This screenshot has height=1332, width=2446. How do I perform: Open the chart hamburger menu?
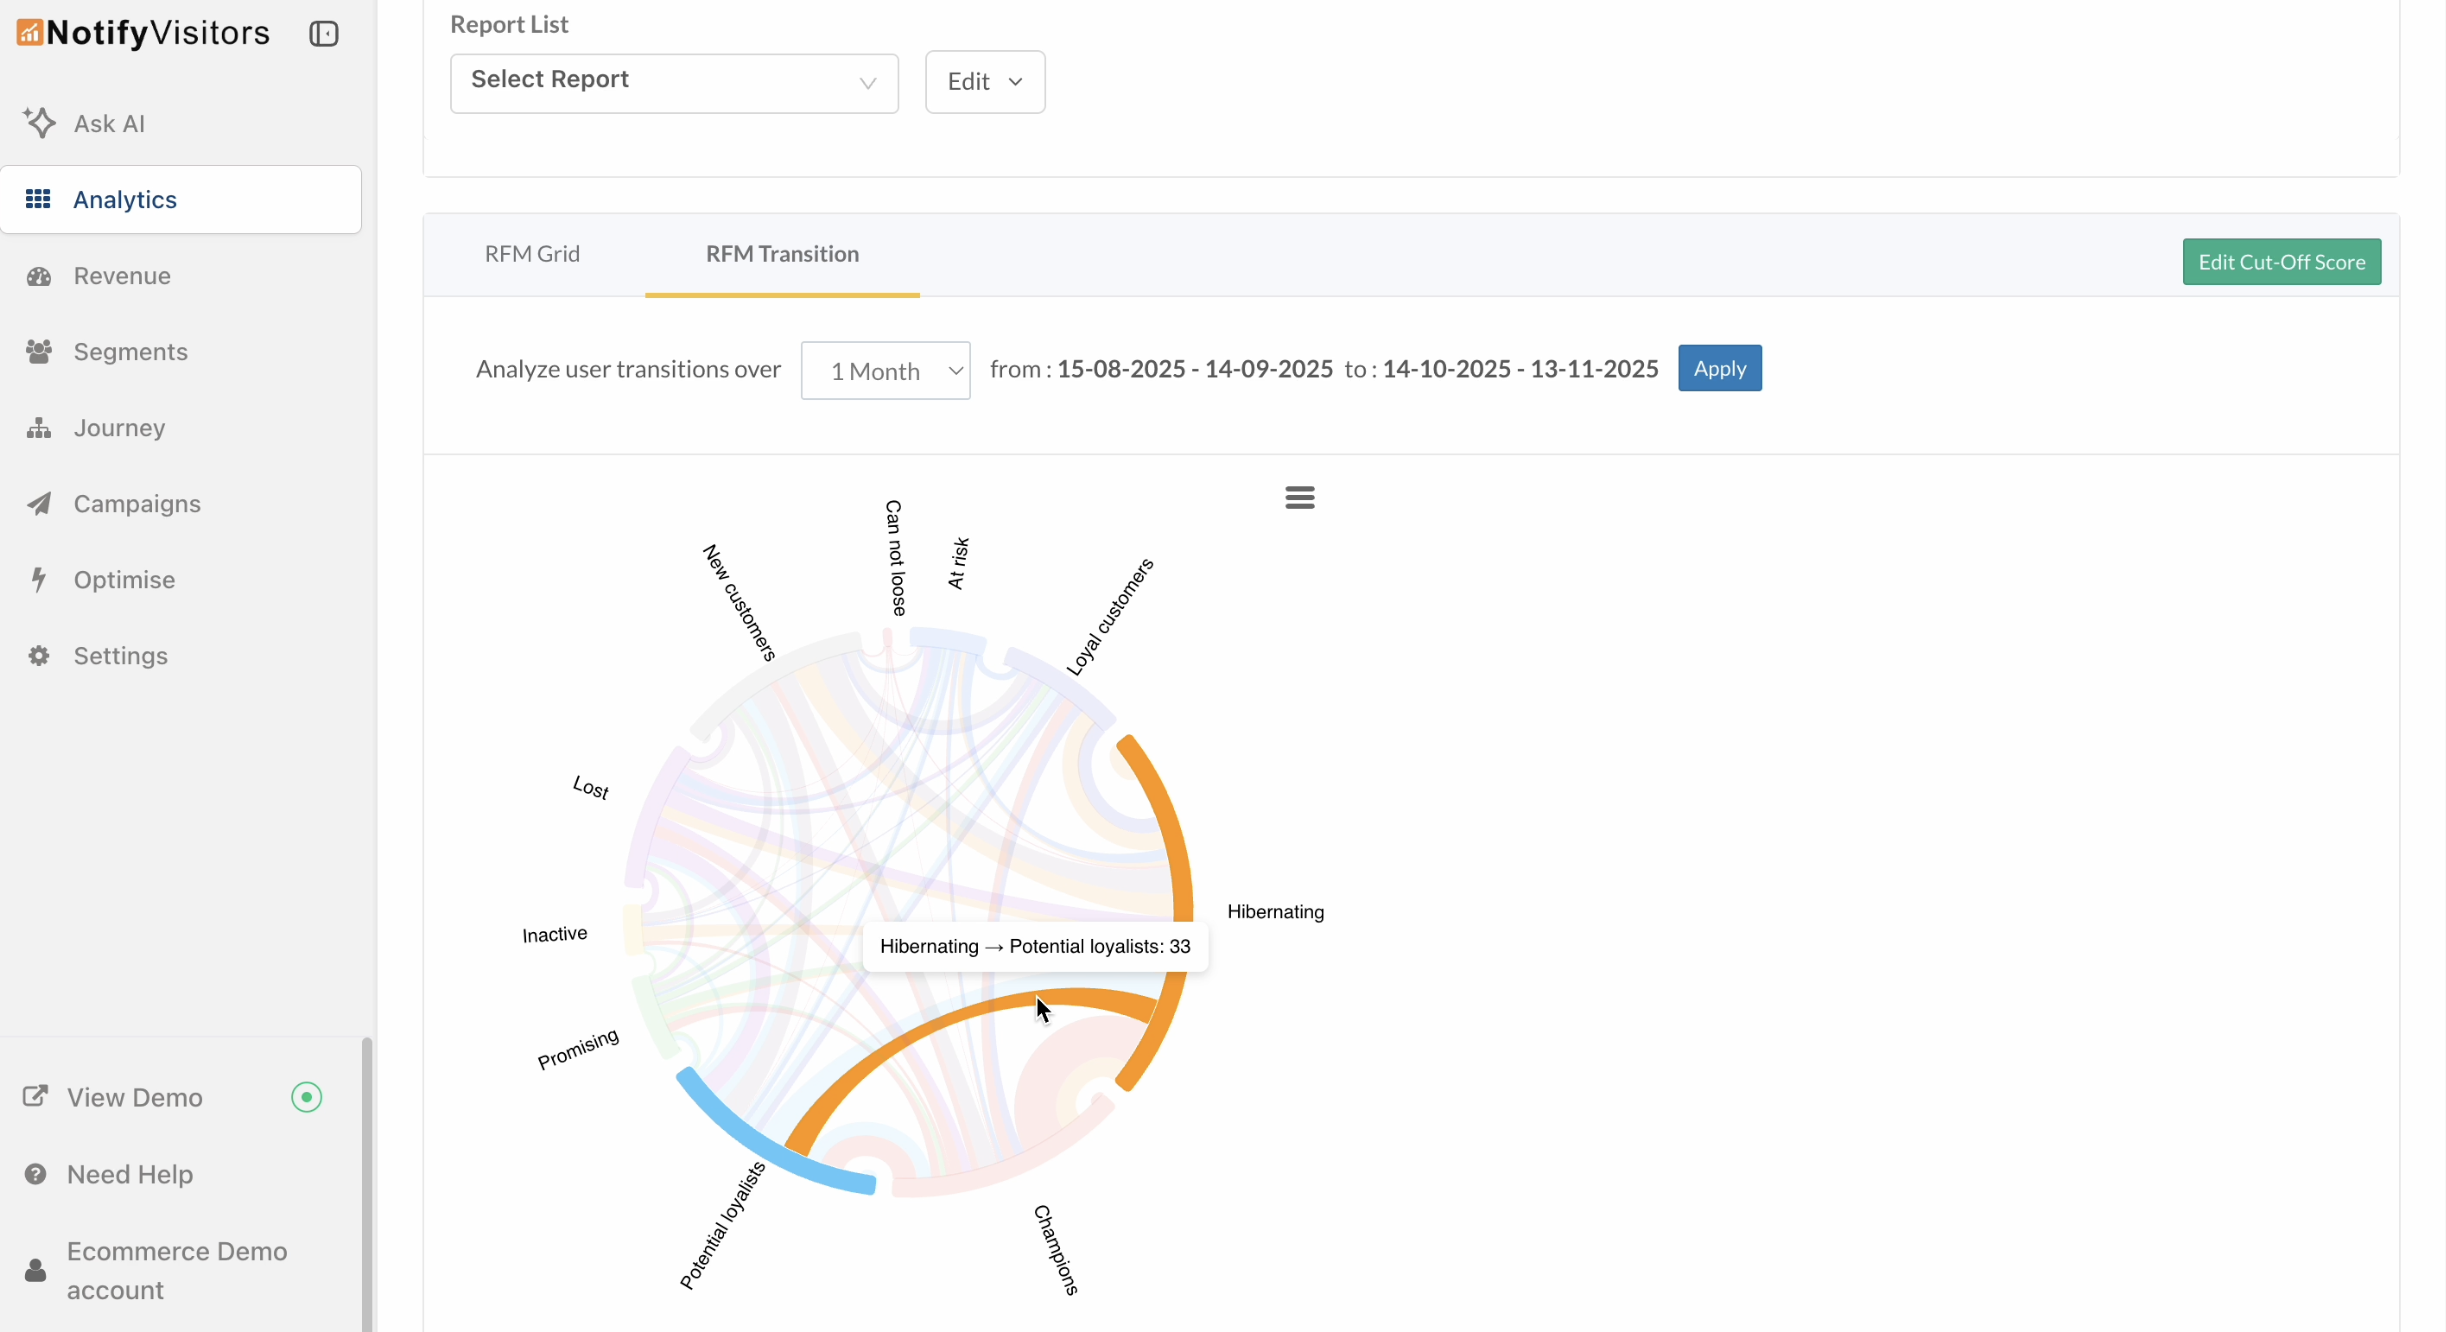[x=1299, y=497]
